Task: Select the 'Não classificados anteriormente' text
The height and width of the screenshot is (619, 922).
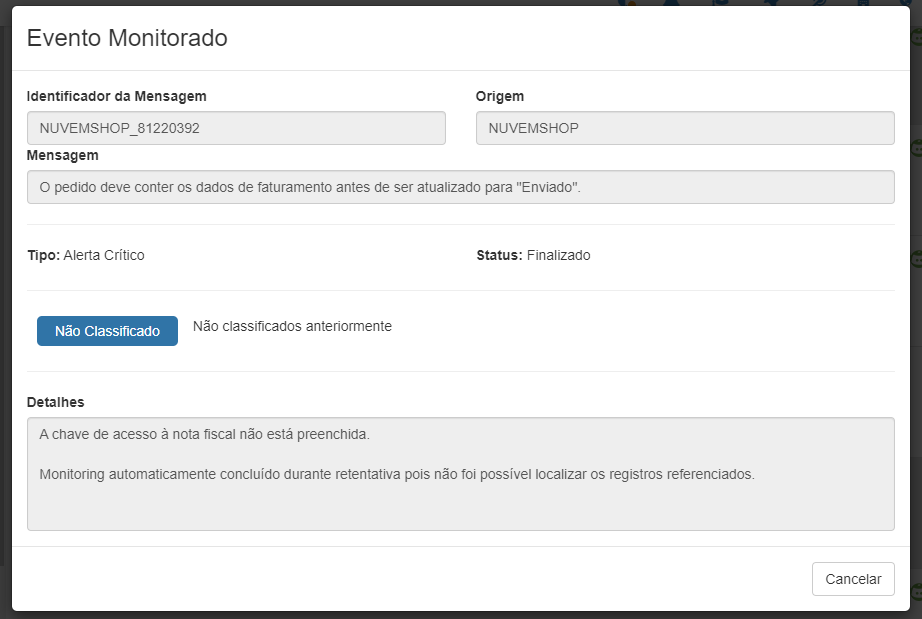Action: click(292, 326)
